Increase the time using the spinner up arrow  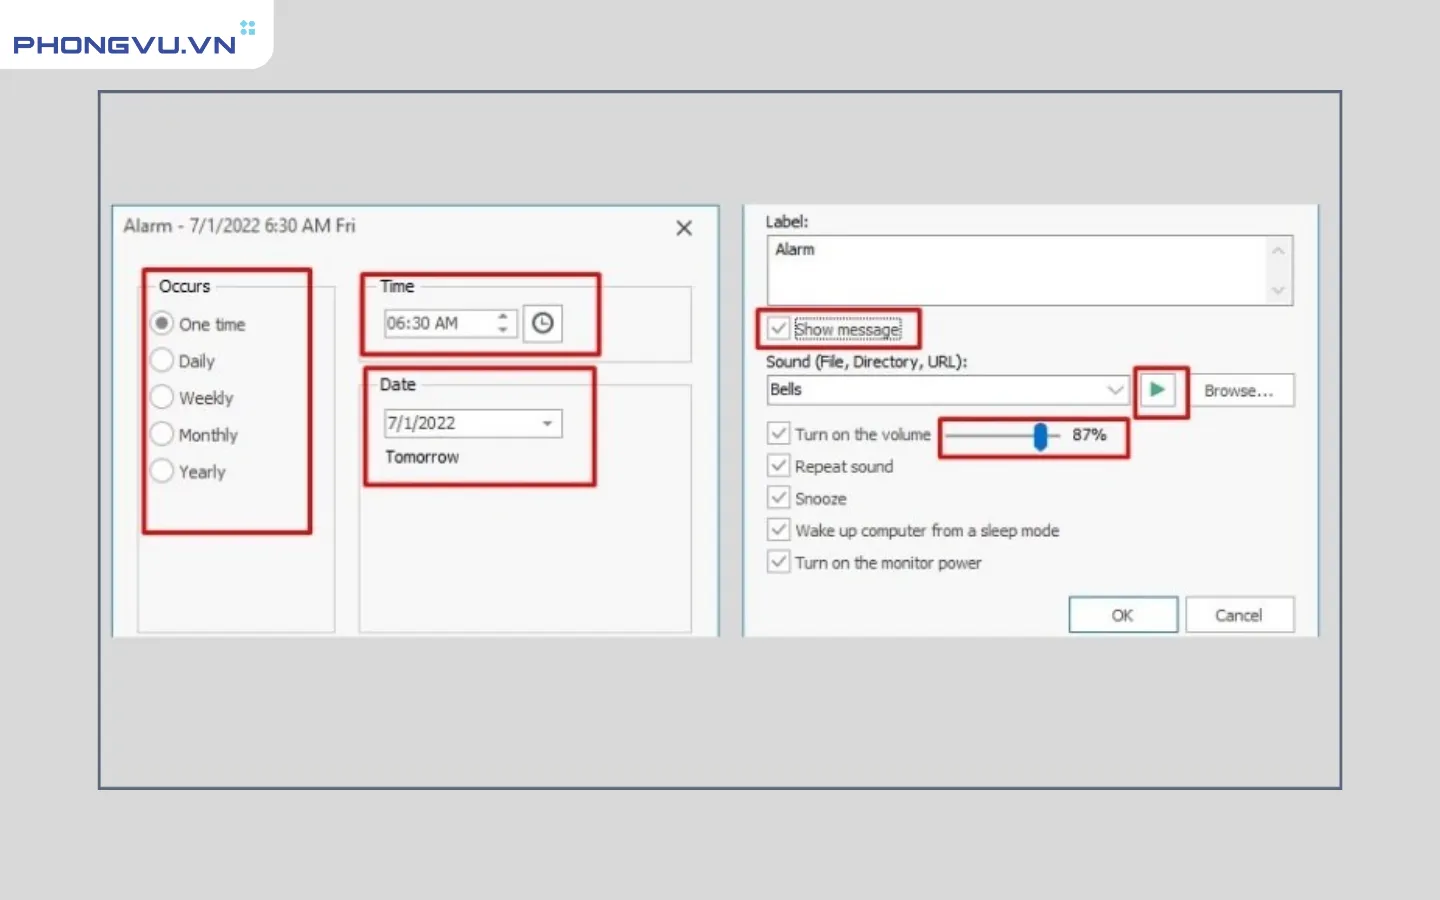pyautogui.click(x=503, y=317)
